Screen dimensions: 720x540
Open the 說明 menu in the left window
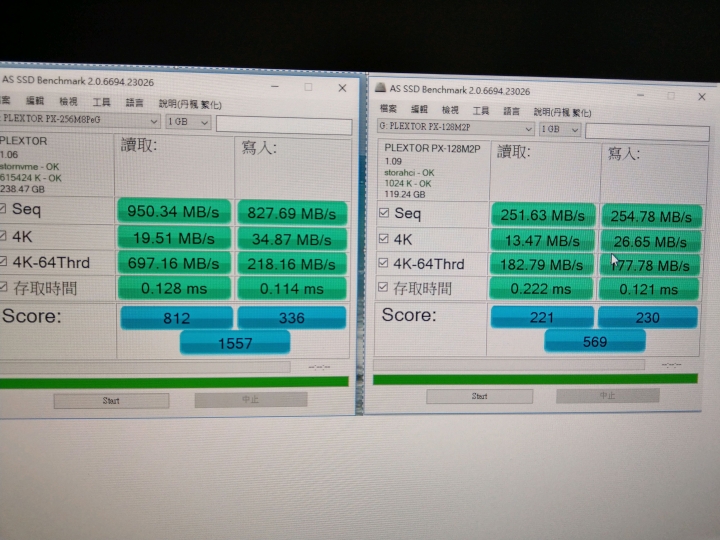190,104
